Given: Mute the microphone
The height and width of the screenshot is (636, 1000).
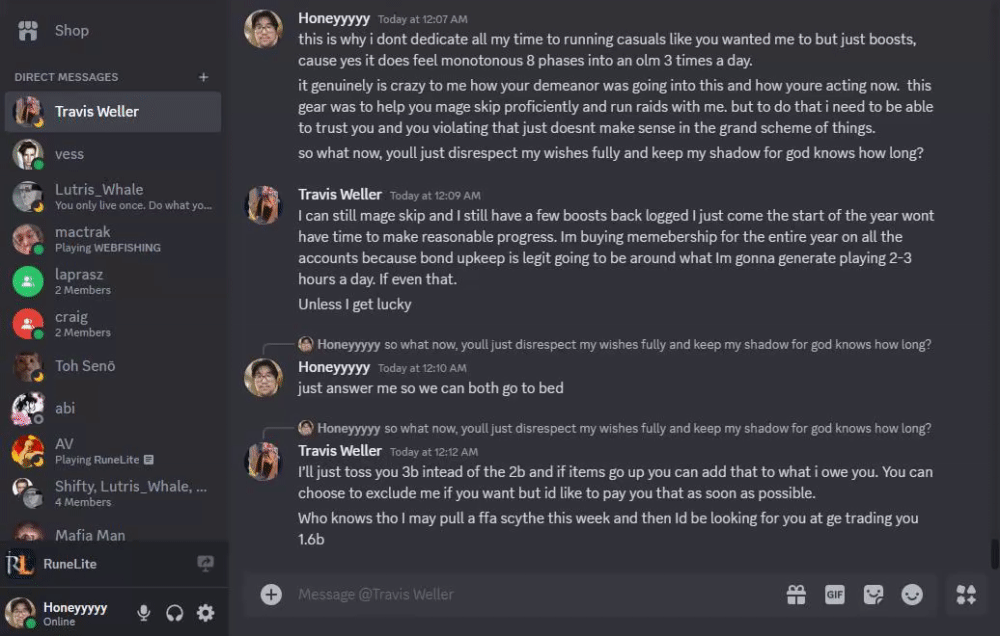Looking at the screenshot, I should (x=144, y=613).
